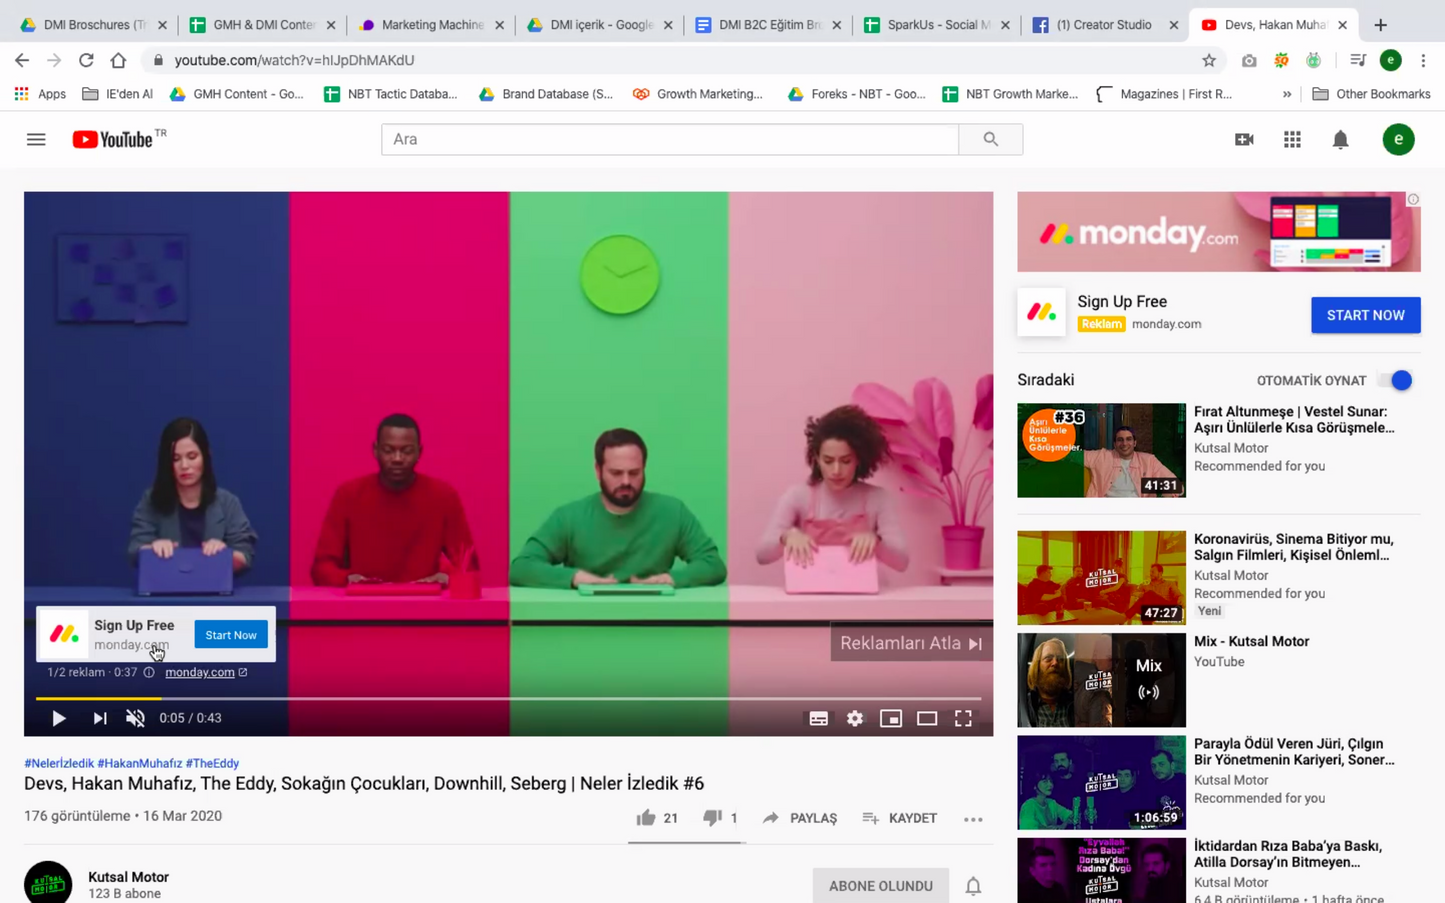The width and height of the screenshot is (1445, 903).
Task: Click the create video camera icon
Action: click(x=1244, y=140)
